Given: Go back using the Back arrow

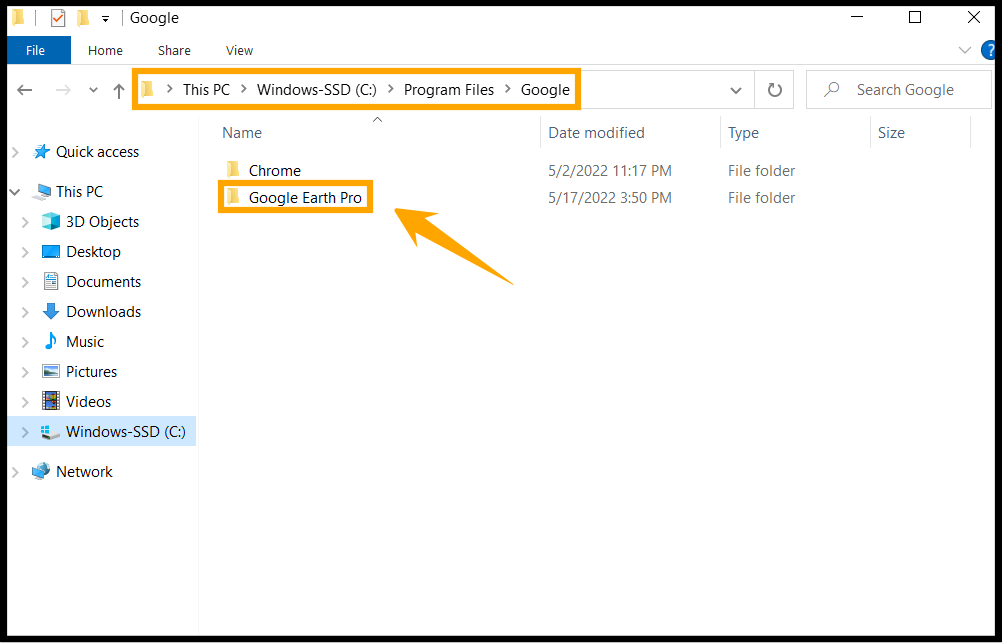Looking at the screenshot, I should pos(25,90).
